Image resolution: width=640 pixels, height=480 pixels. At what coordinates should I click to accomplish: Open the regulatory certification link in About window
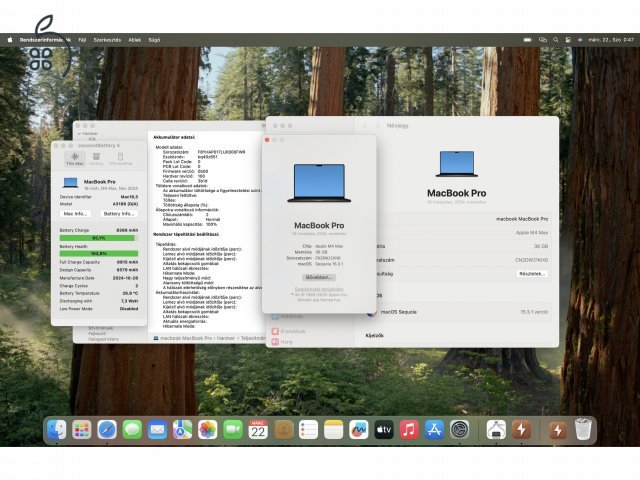pos(319,289)
